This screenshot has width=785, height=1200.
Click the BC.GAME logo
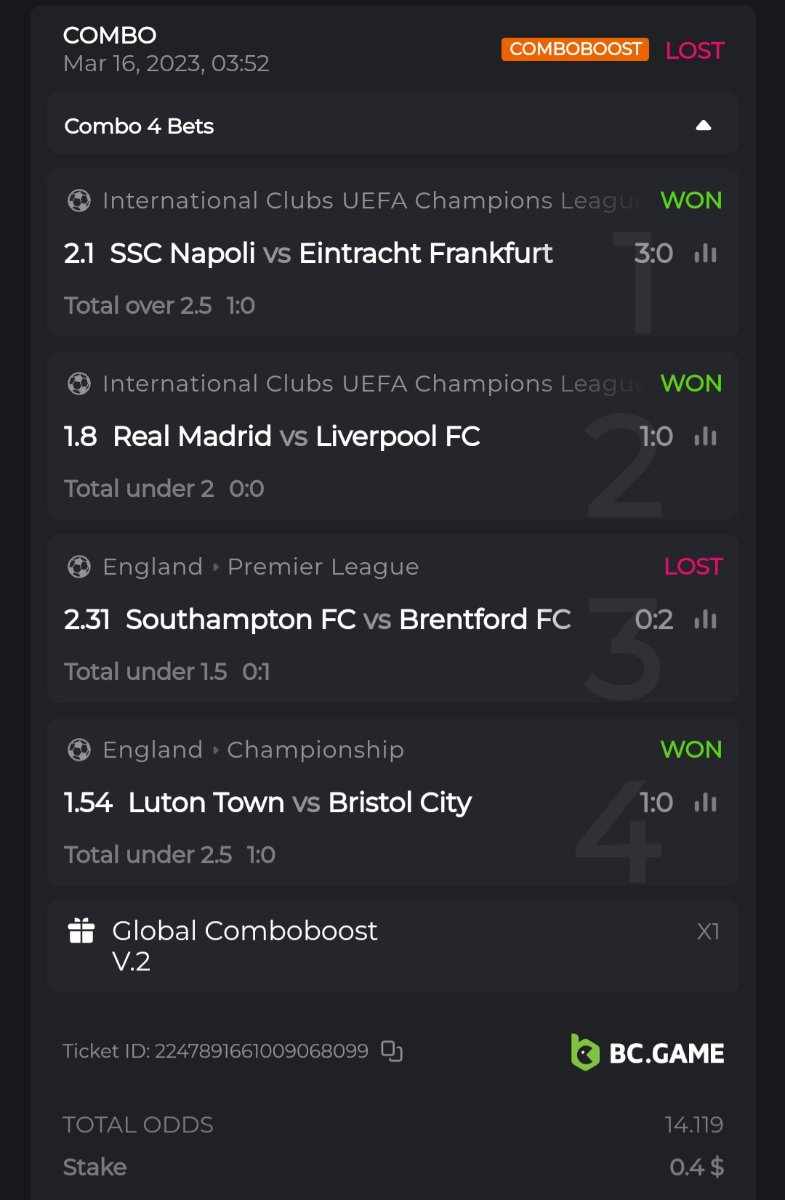pyautogui.click(x=647, y=1052)
